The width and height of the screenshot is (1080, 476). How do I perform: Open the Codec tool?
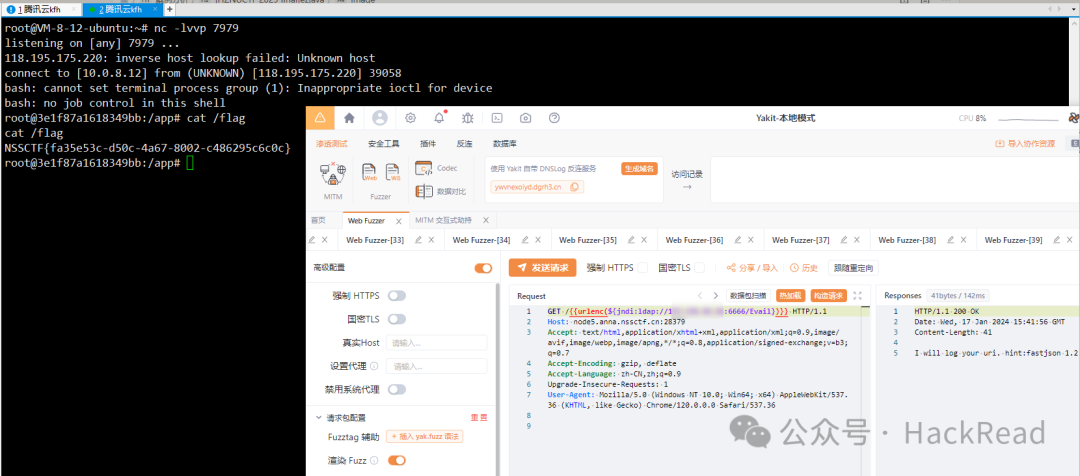coord(437,168)
